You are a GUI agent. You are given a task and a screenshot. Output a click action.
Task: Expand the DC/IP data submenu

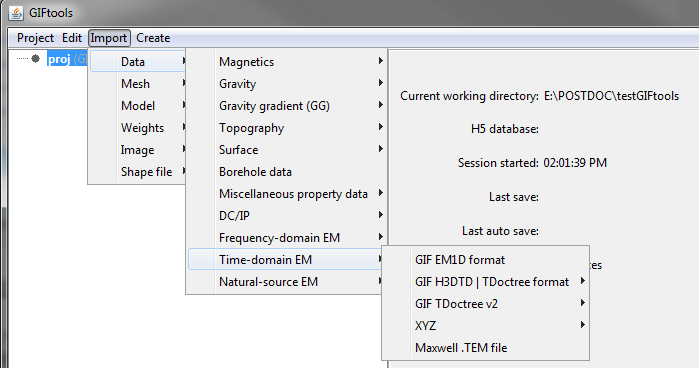[x=287, y=215]
